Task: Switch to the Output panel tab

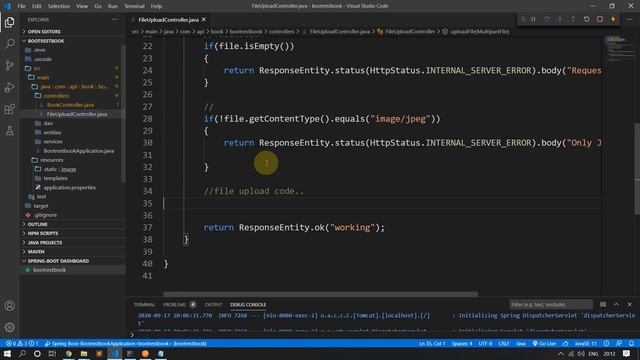Action: click(x=213, y=304)
